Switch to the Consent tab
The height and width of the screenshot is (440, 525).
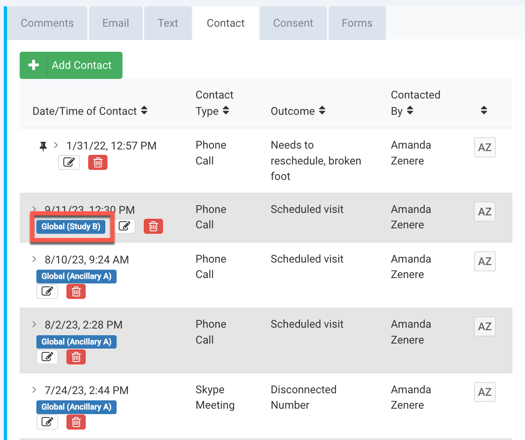coord(293,23)
